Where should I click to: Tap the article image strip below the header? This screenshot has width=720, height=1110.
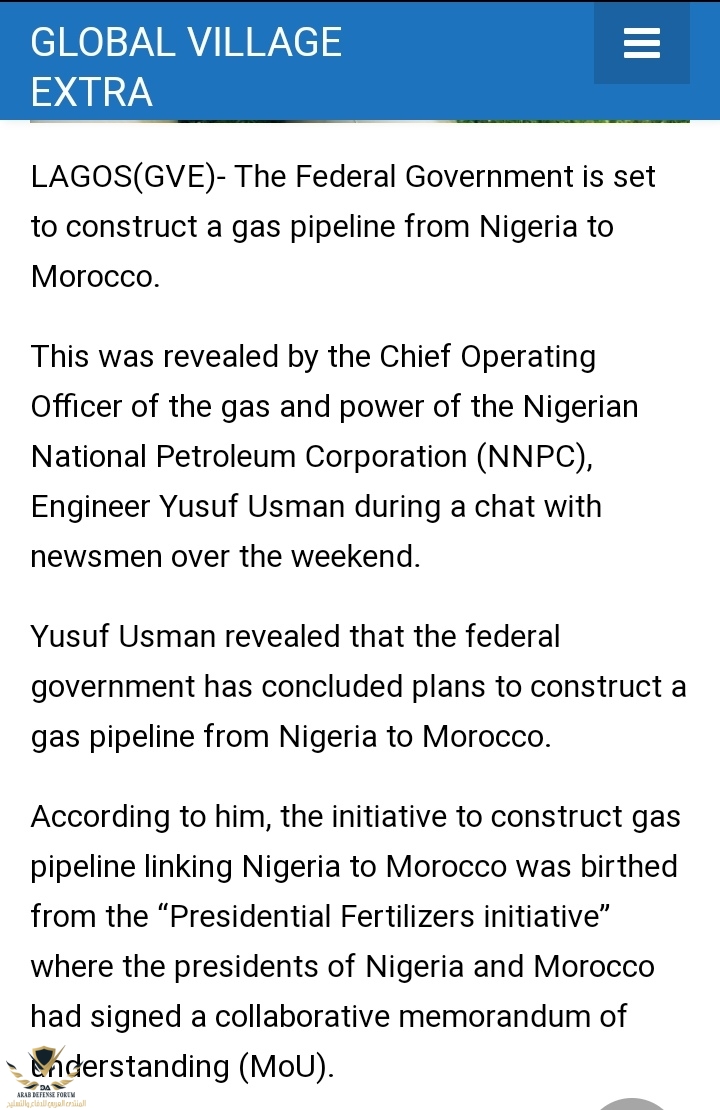coord(360,121)
